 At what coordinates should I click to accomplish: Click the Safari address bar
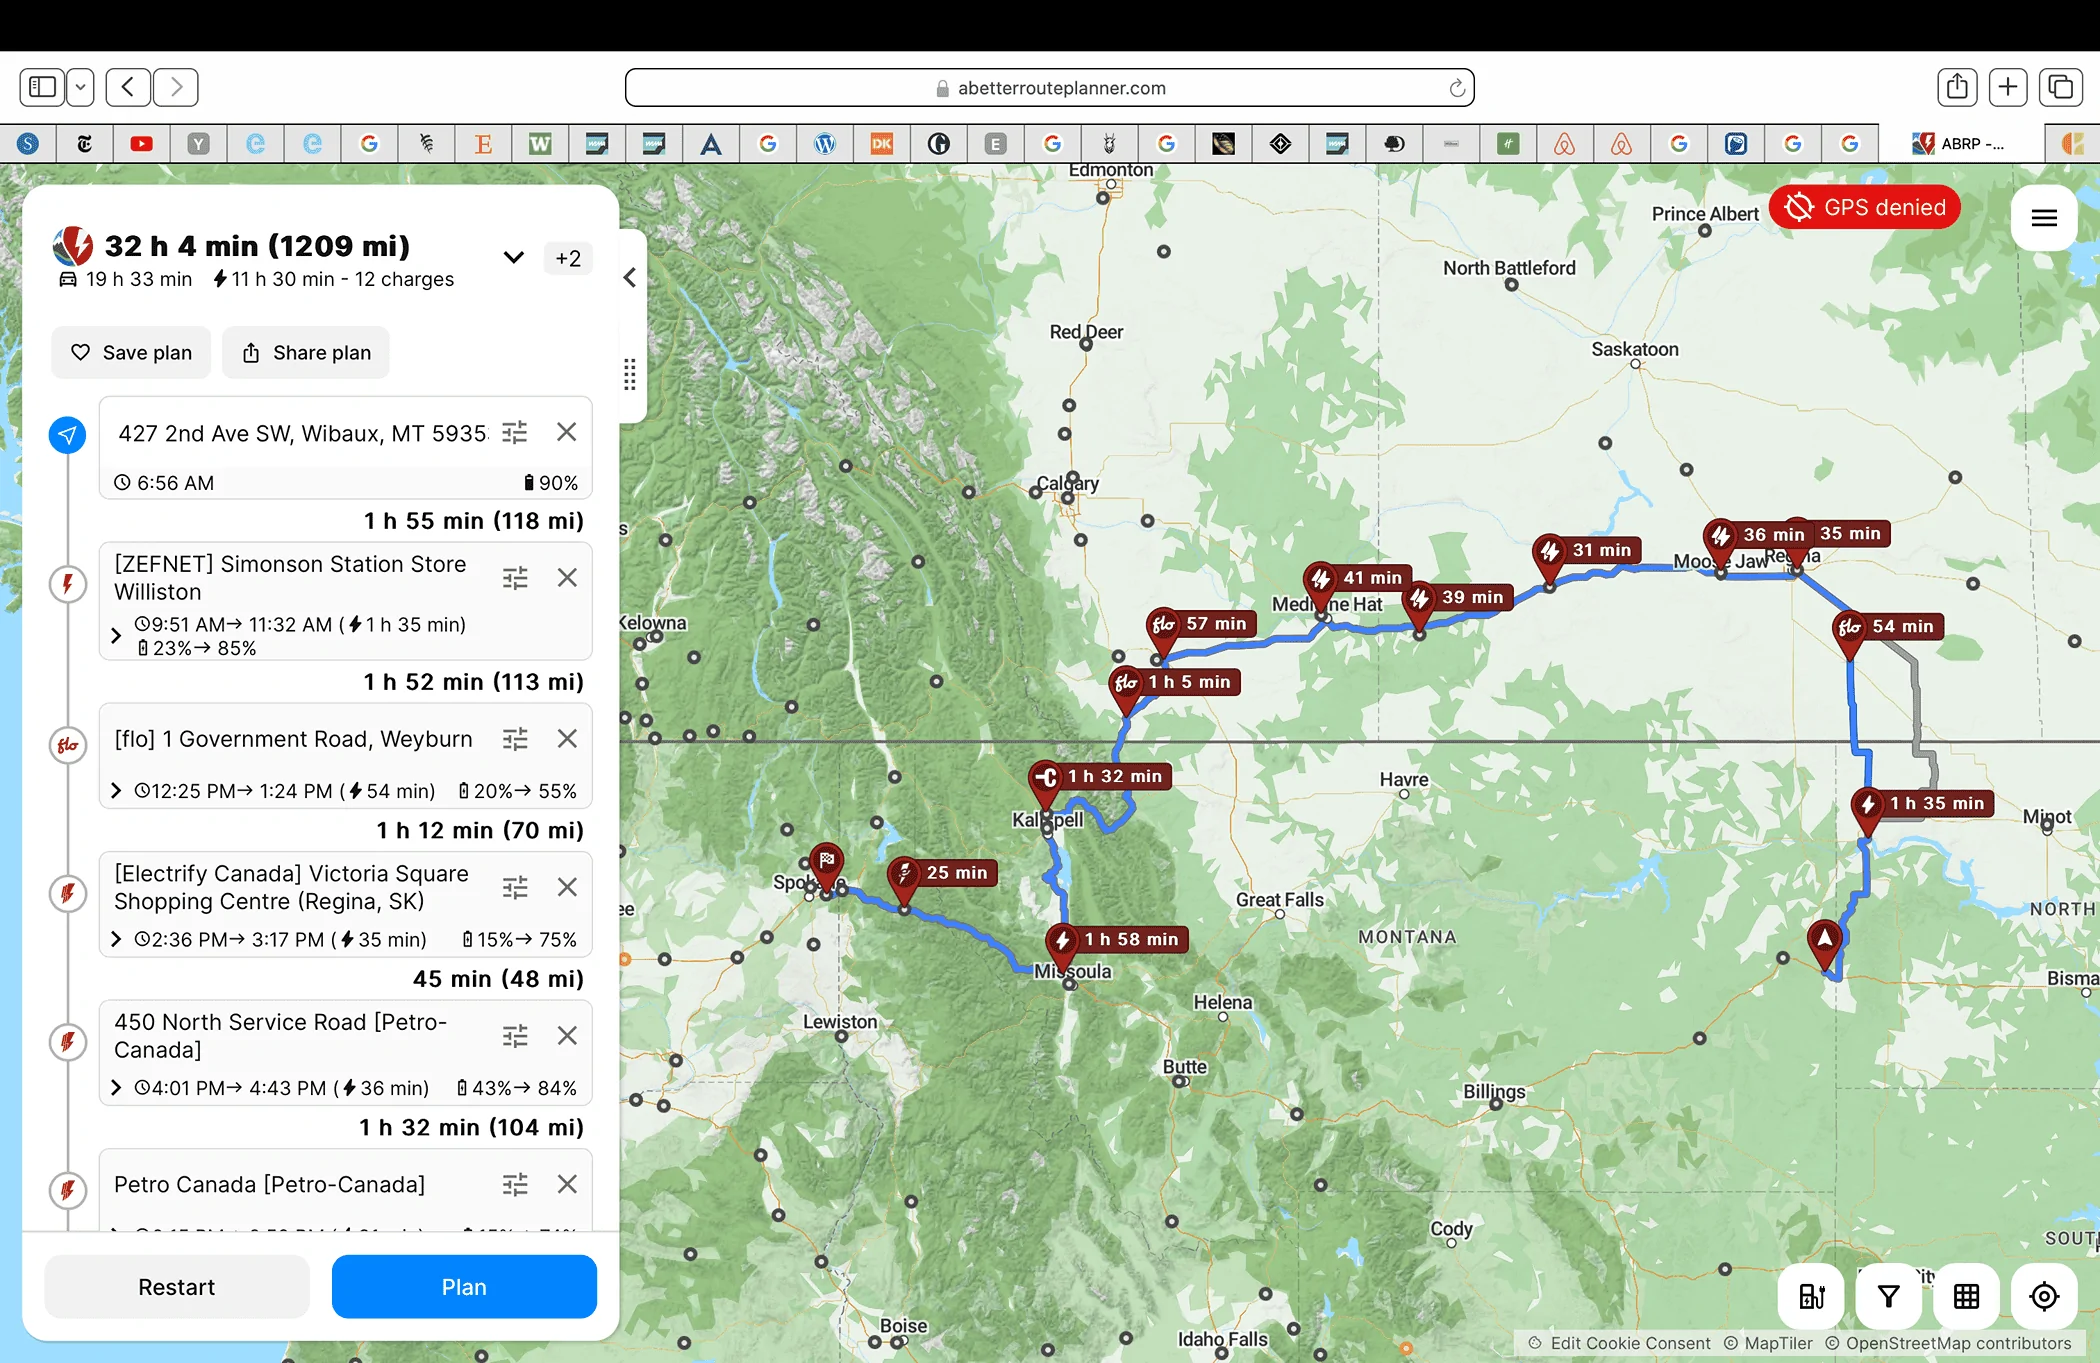point(1050,88)
